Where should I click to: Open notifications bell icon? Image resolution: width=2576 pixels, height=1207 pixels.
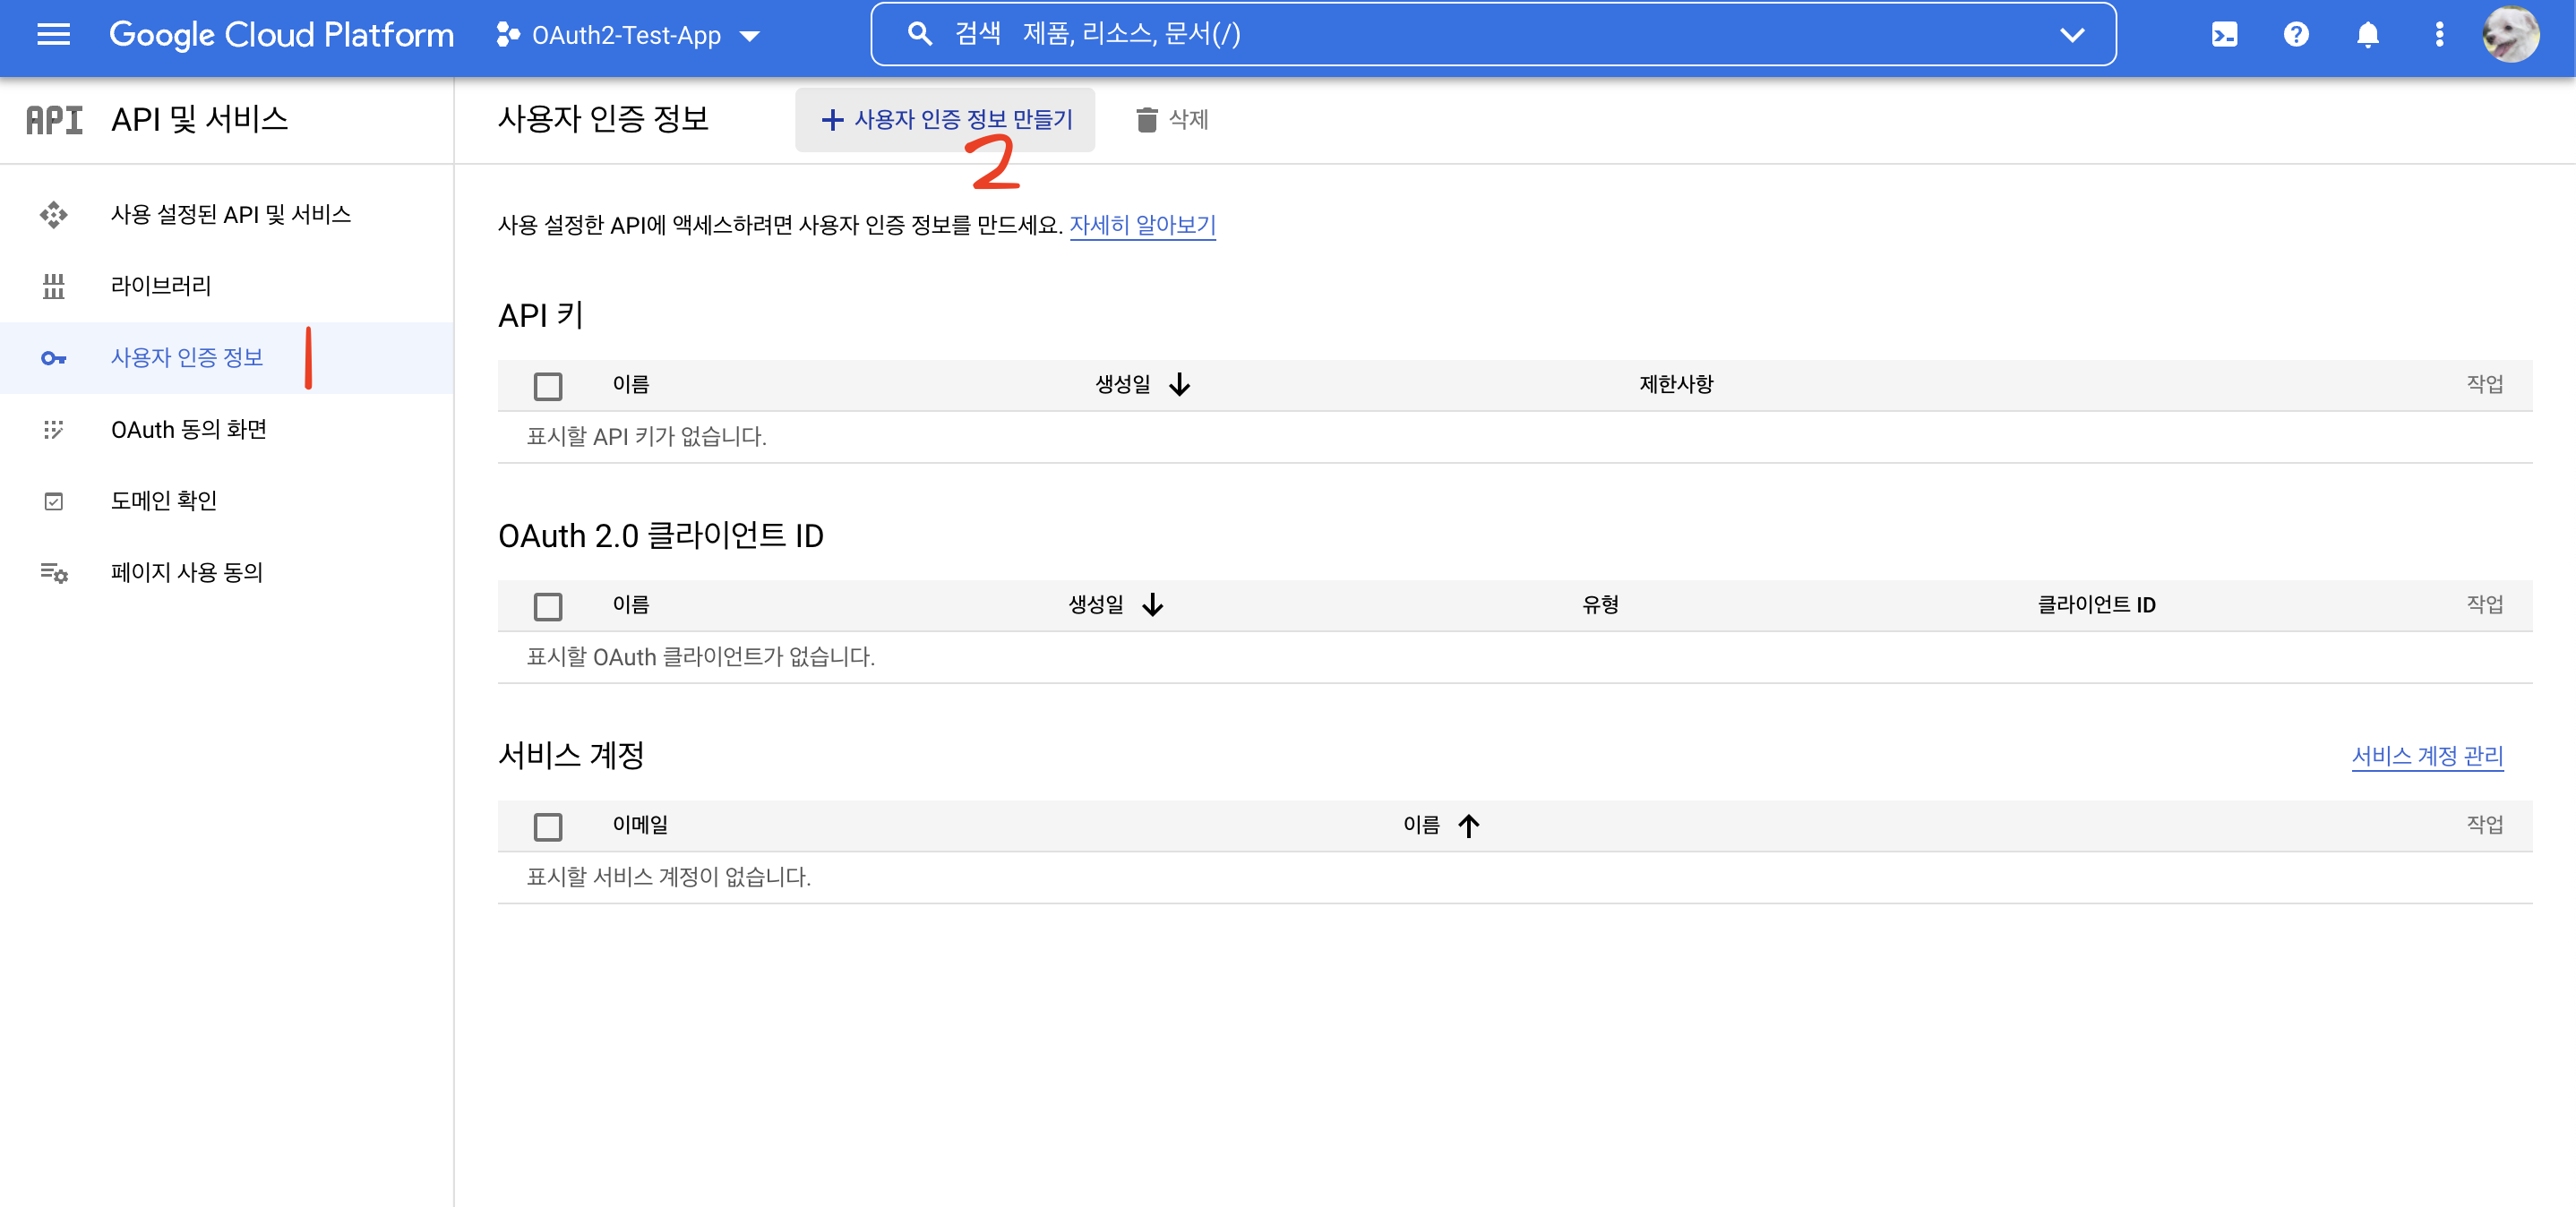tap(2367, 35)
